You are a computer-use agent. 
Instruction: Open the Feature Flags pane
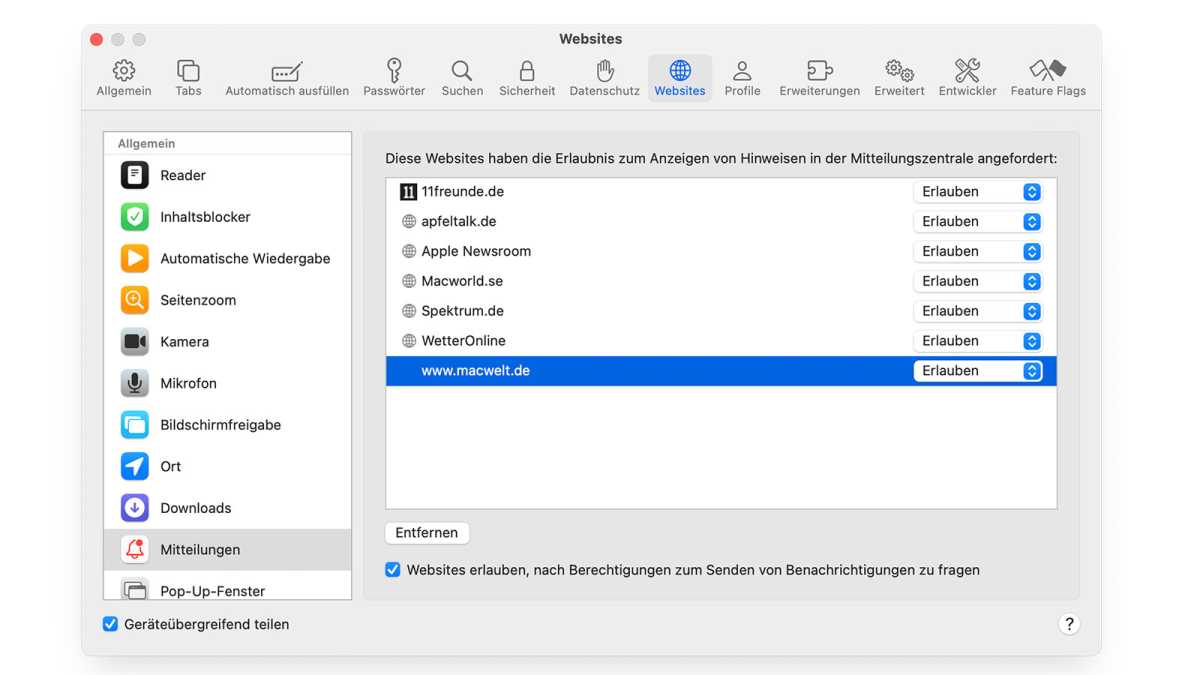[x=1048, y=78]
